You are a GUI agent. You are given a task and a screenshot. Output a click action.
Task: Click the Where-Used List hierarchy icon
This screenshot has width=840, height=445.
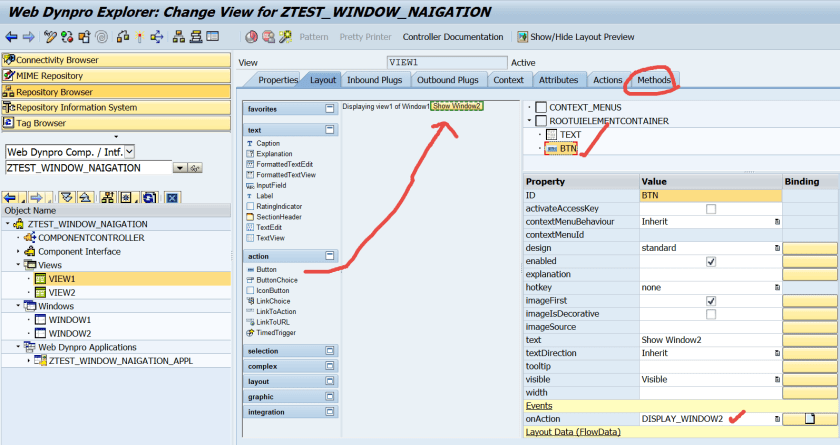pyautogui.click(x=179, y=37)
